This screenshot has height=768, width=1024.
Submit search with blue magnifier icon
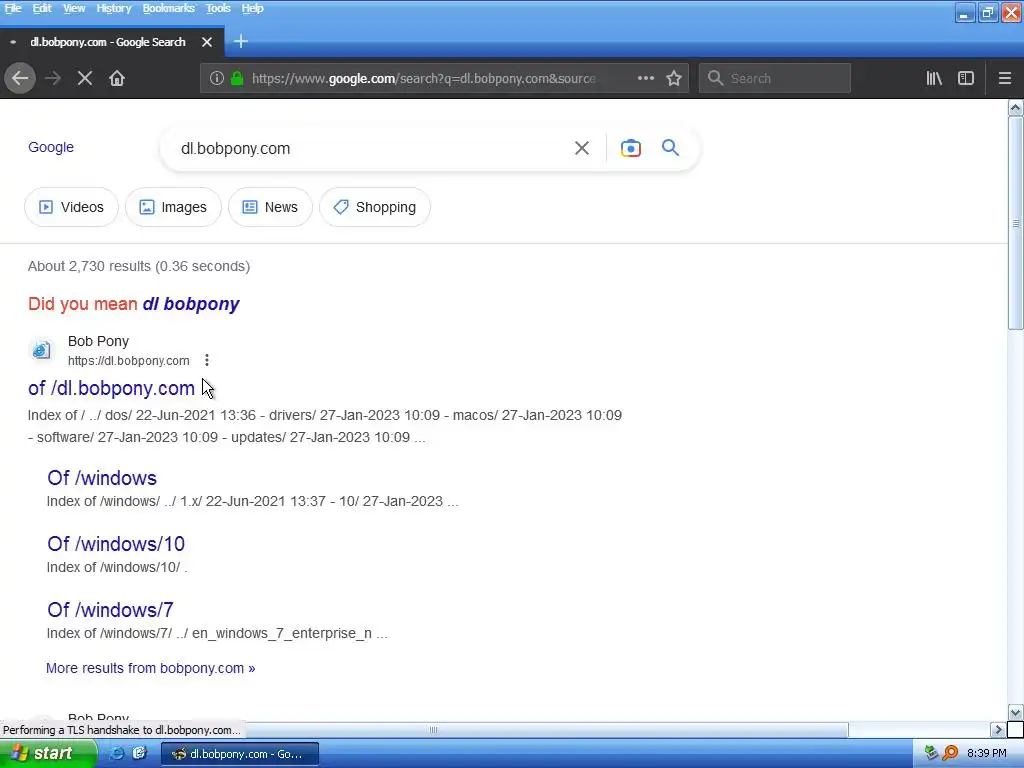click(x=671, y=148)
